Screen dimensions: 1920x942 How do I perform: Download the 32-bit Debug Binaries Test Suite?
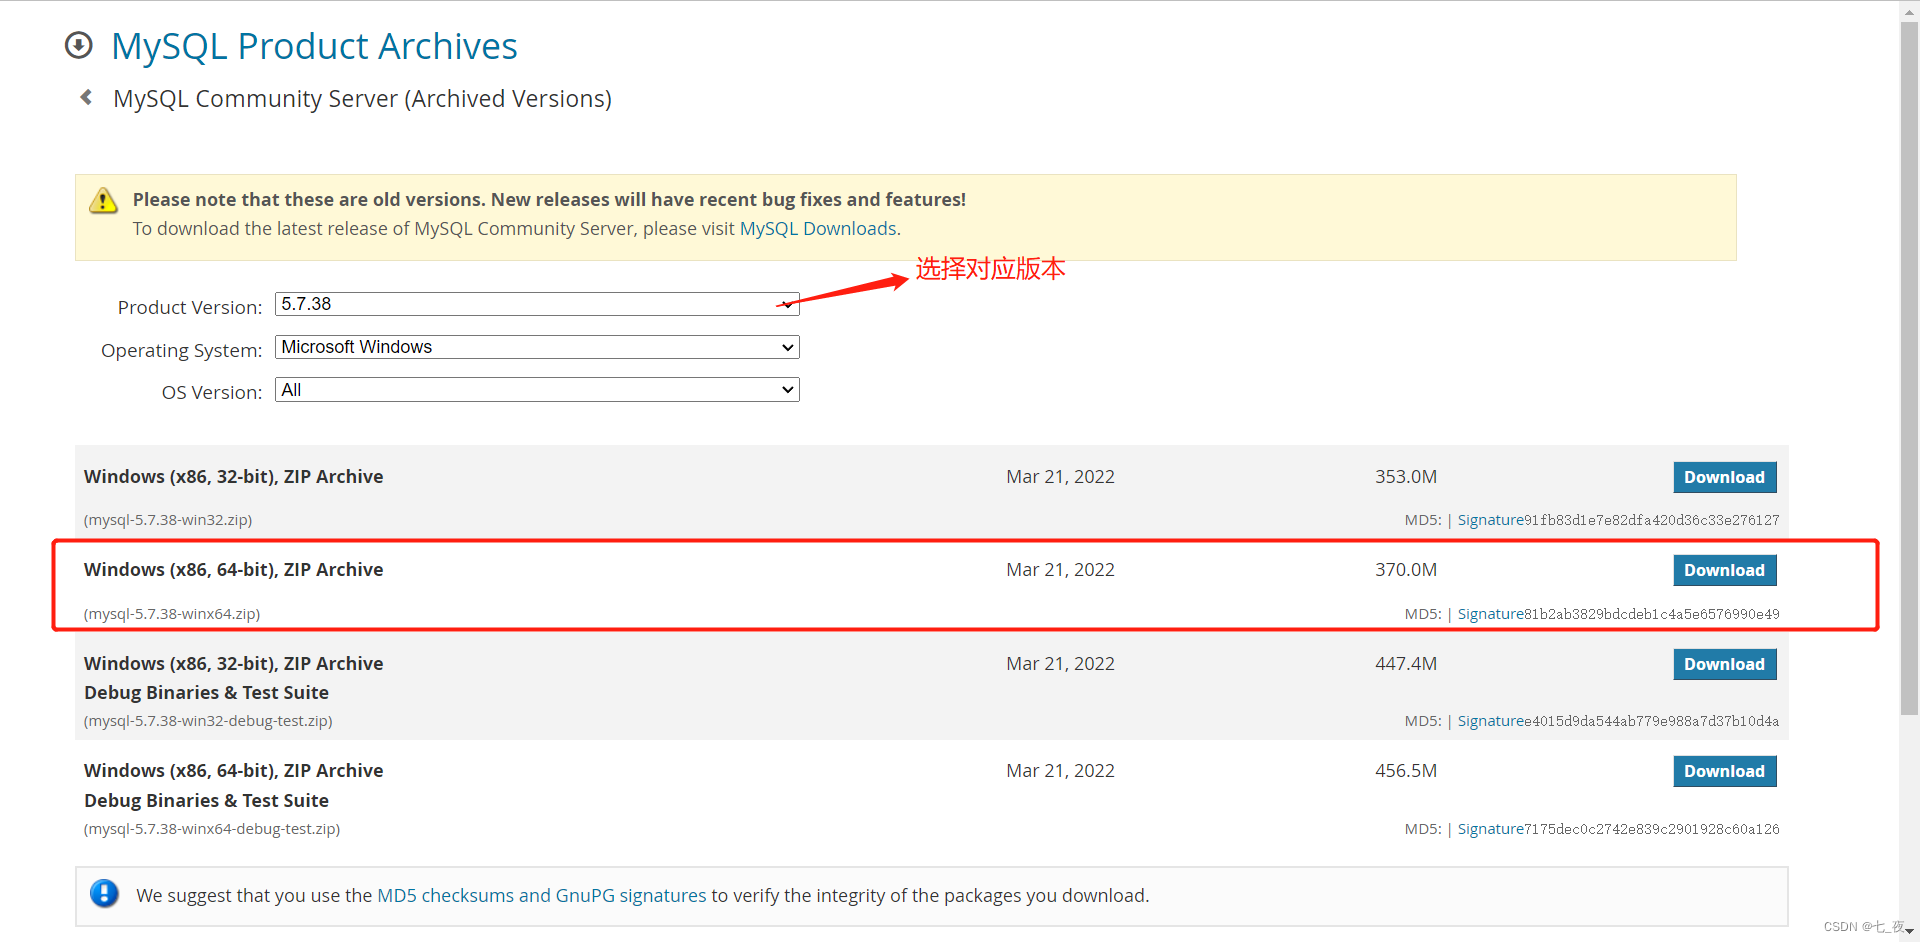(x=1724, y=664)
